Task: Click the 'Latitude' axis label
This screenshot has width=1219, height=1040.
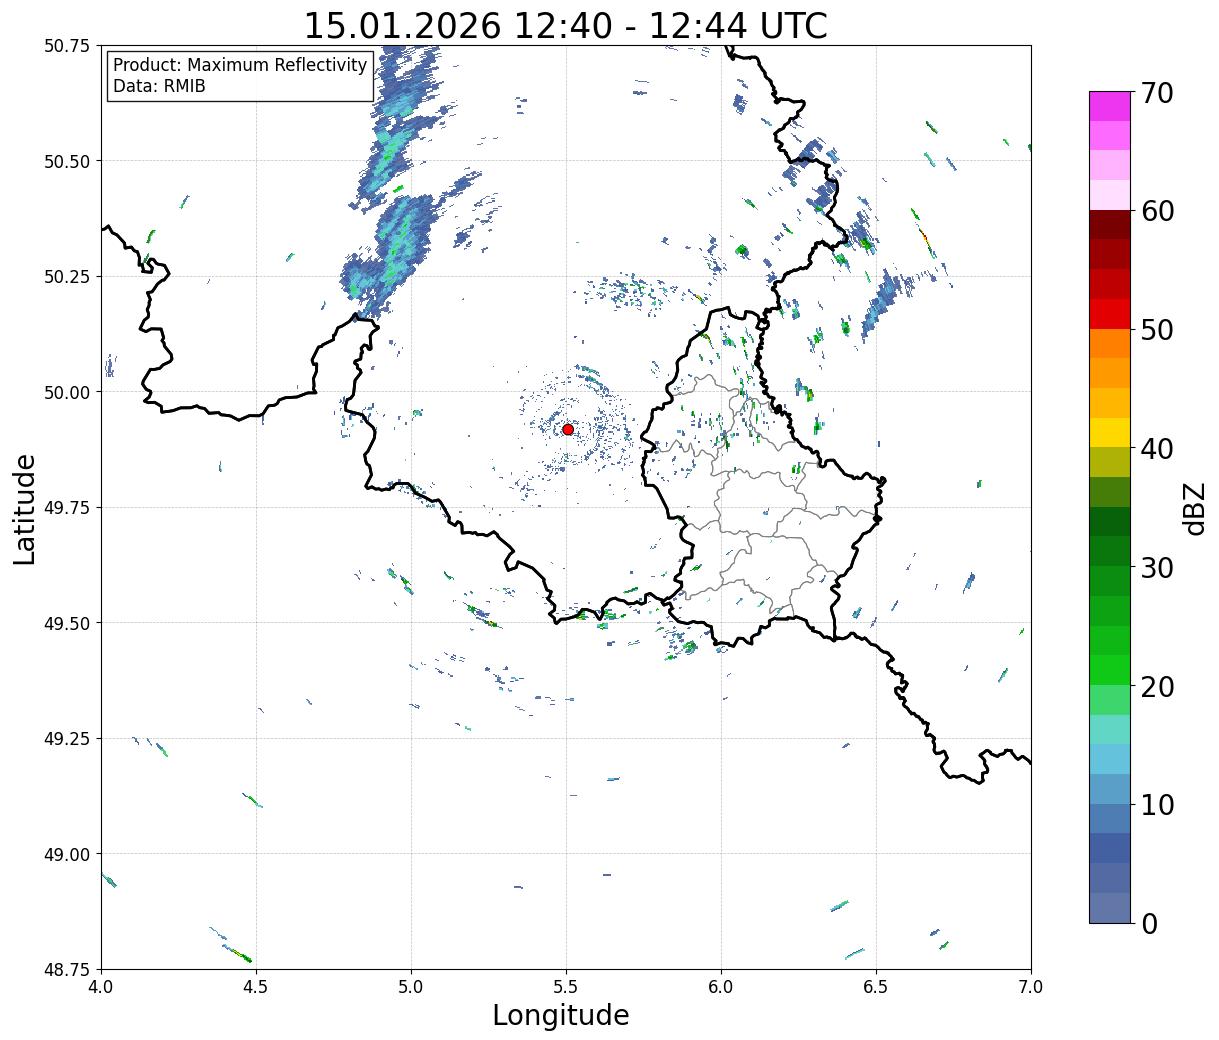Action: 25,509
